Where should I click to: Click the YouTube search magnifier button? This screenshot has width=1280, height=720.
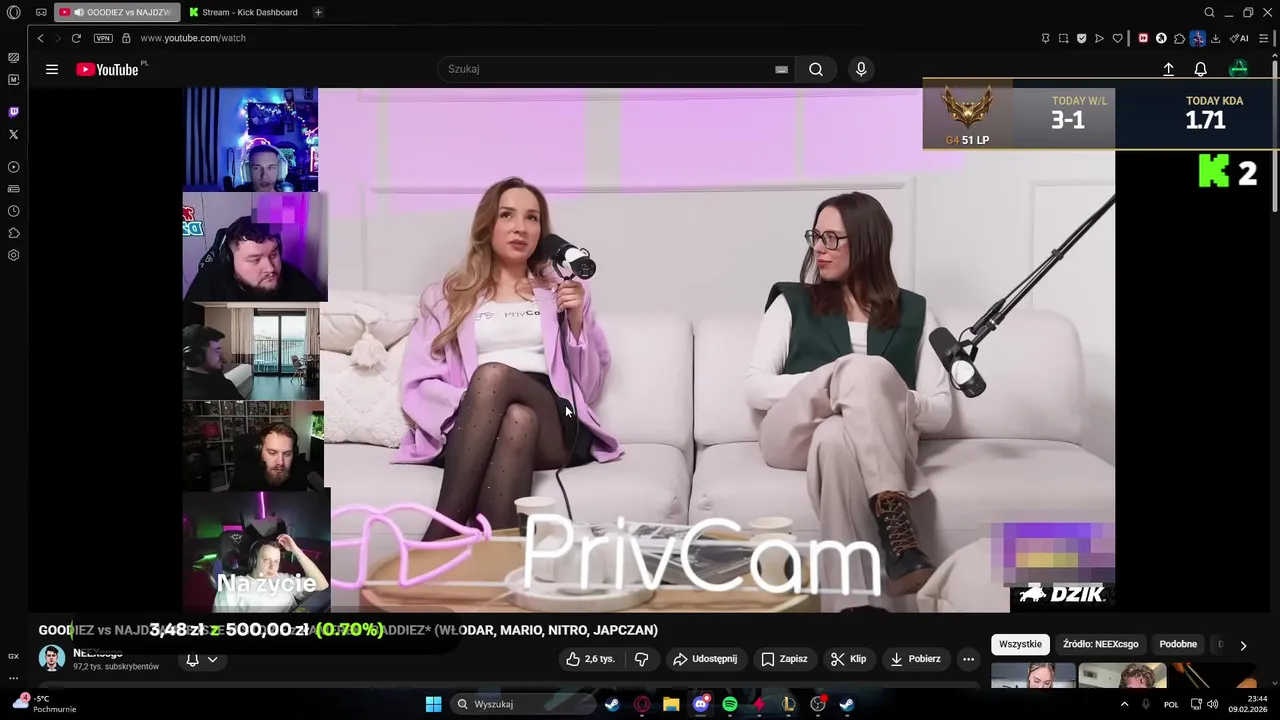coord(816,69)
